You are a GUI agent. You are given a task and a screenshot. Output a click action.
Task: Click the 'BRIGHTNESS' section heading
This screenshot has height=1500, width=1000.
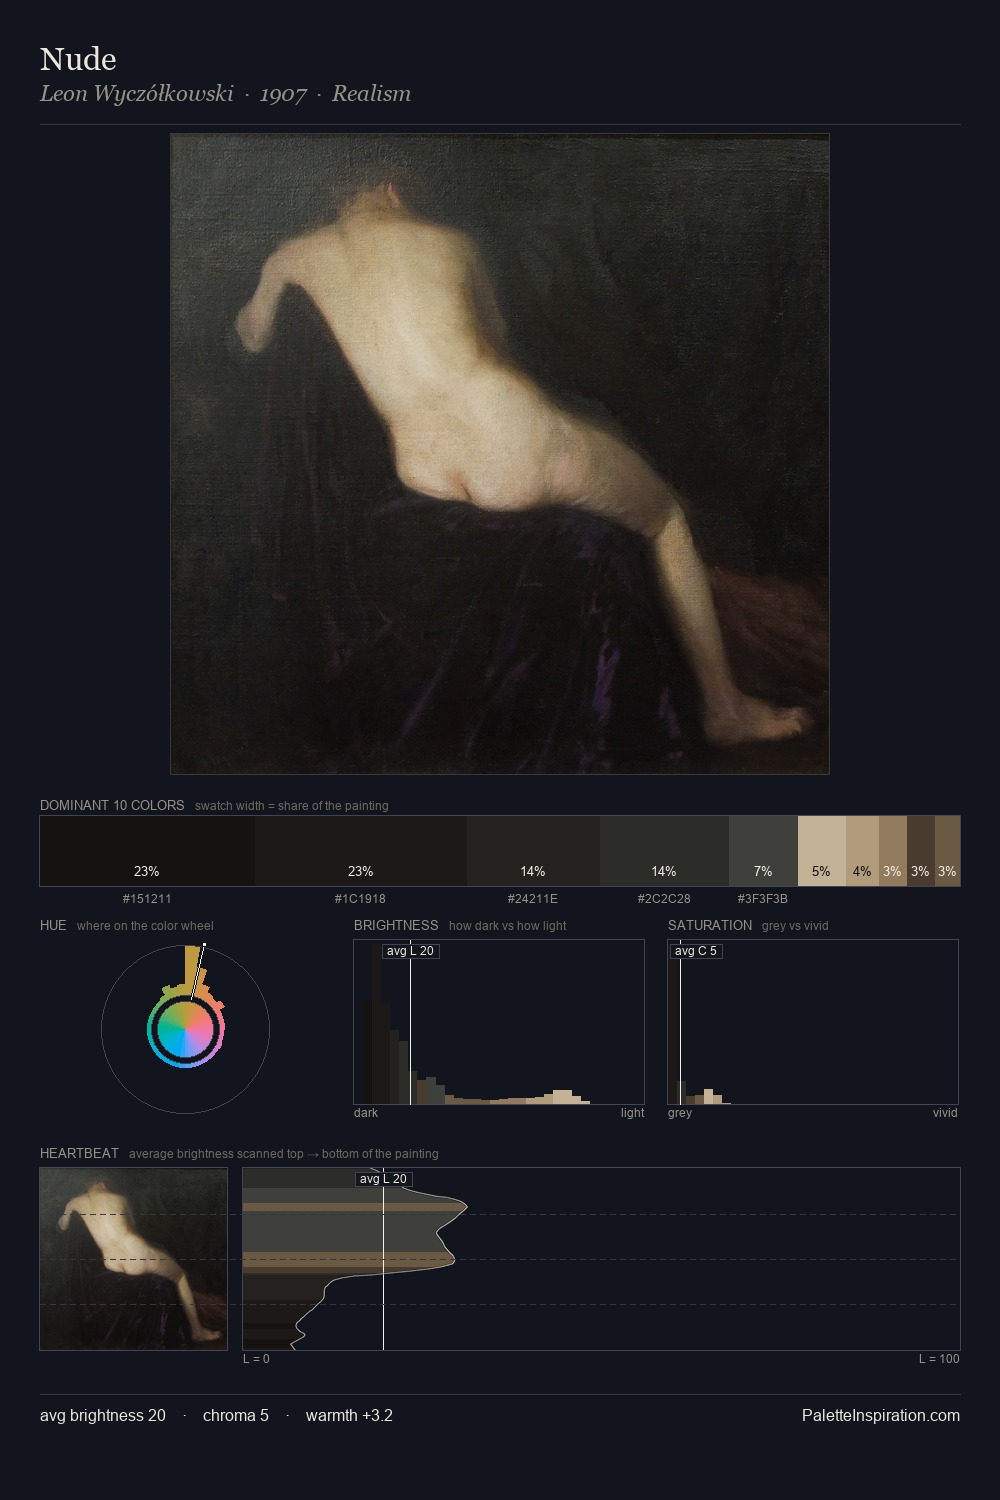pos(396,925)
